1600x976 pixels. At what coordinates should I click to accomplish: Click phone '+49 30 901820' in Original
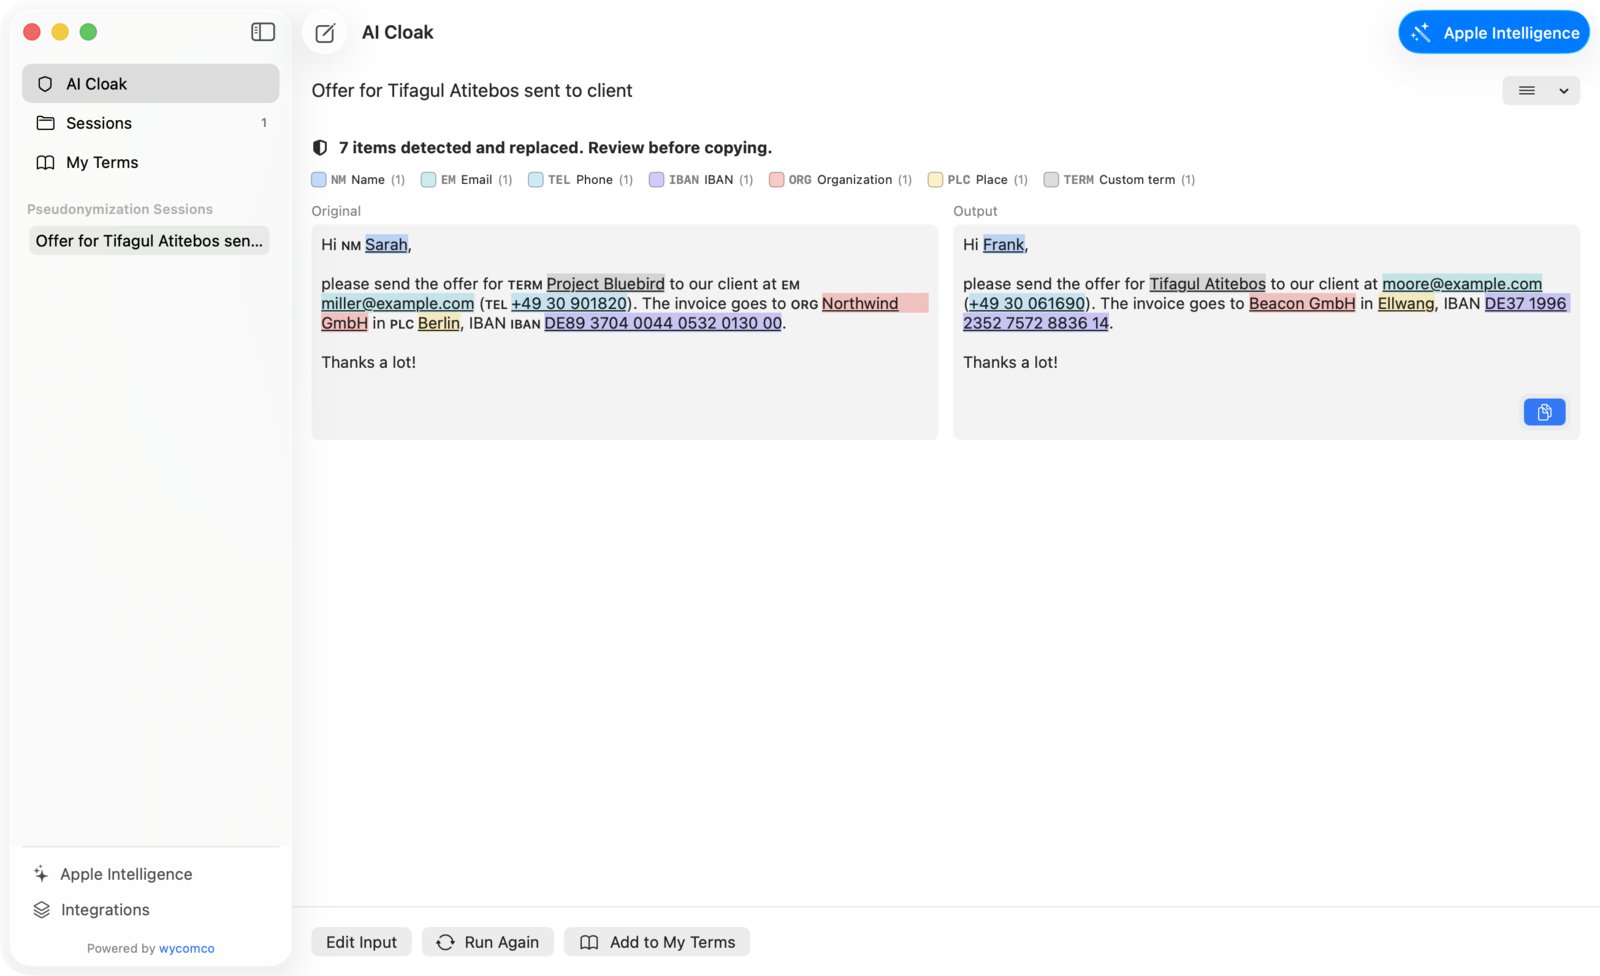569,304
